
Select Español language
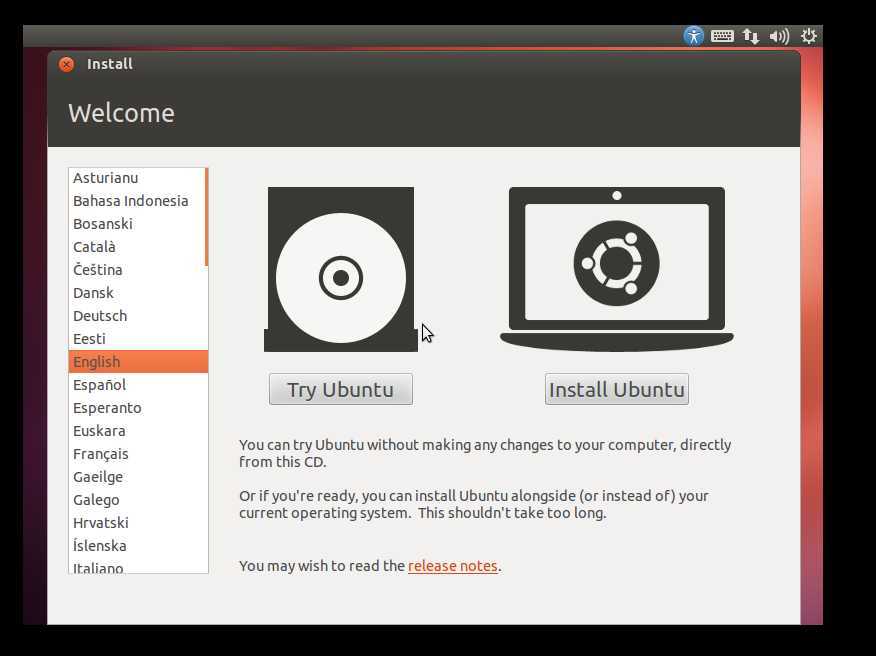(x=137, y=384)
